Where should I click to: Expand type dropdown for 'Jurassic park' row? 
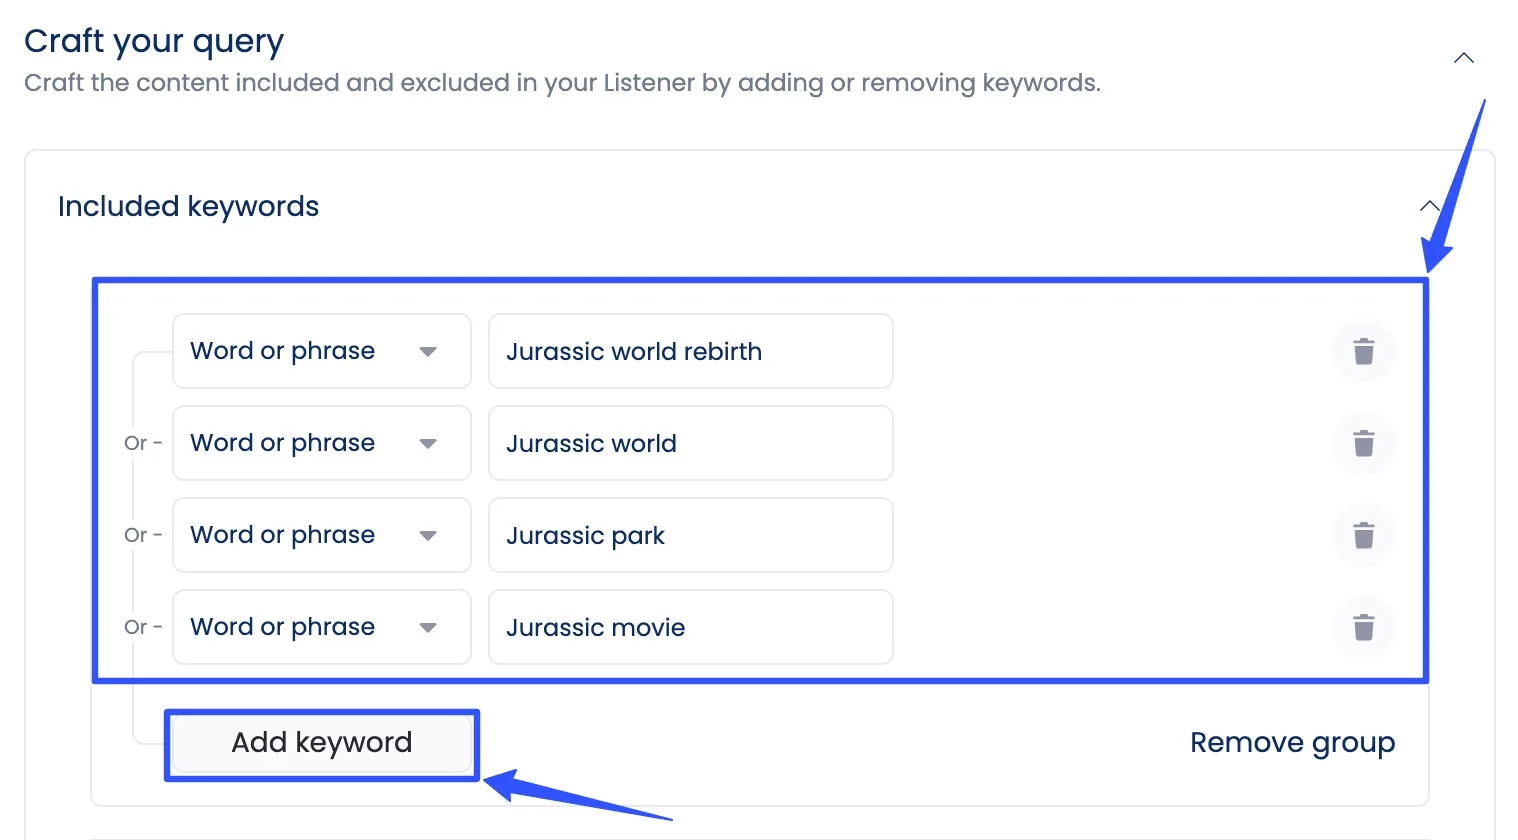(321, 536)
